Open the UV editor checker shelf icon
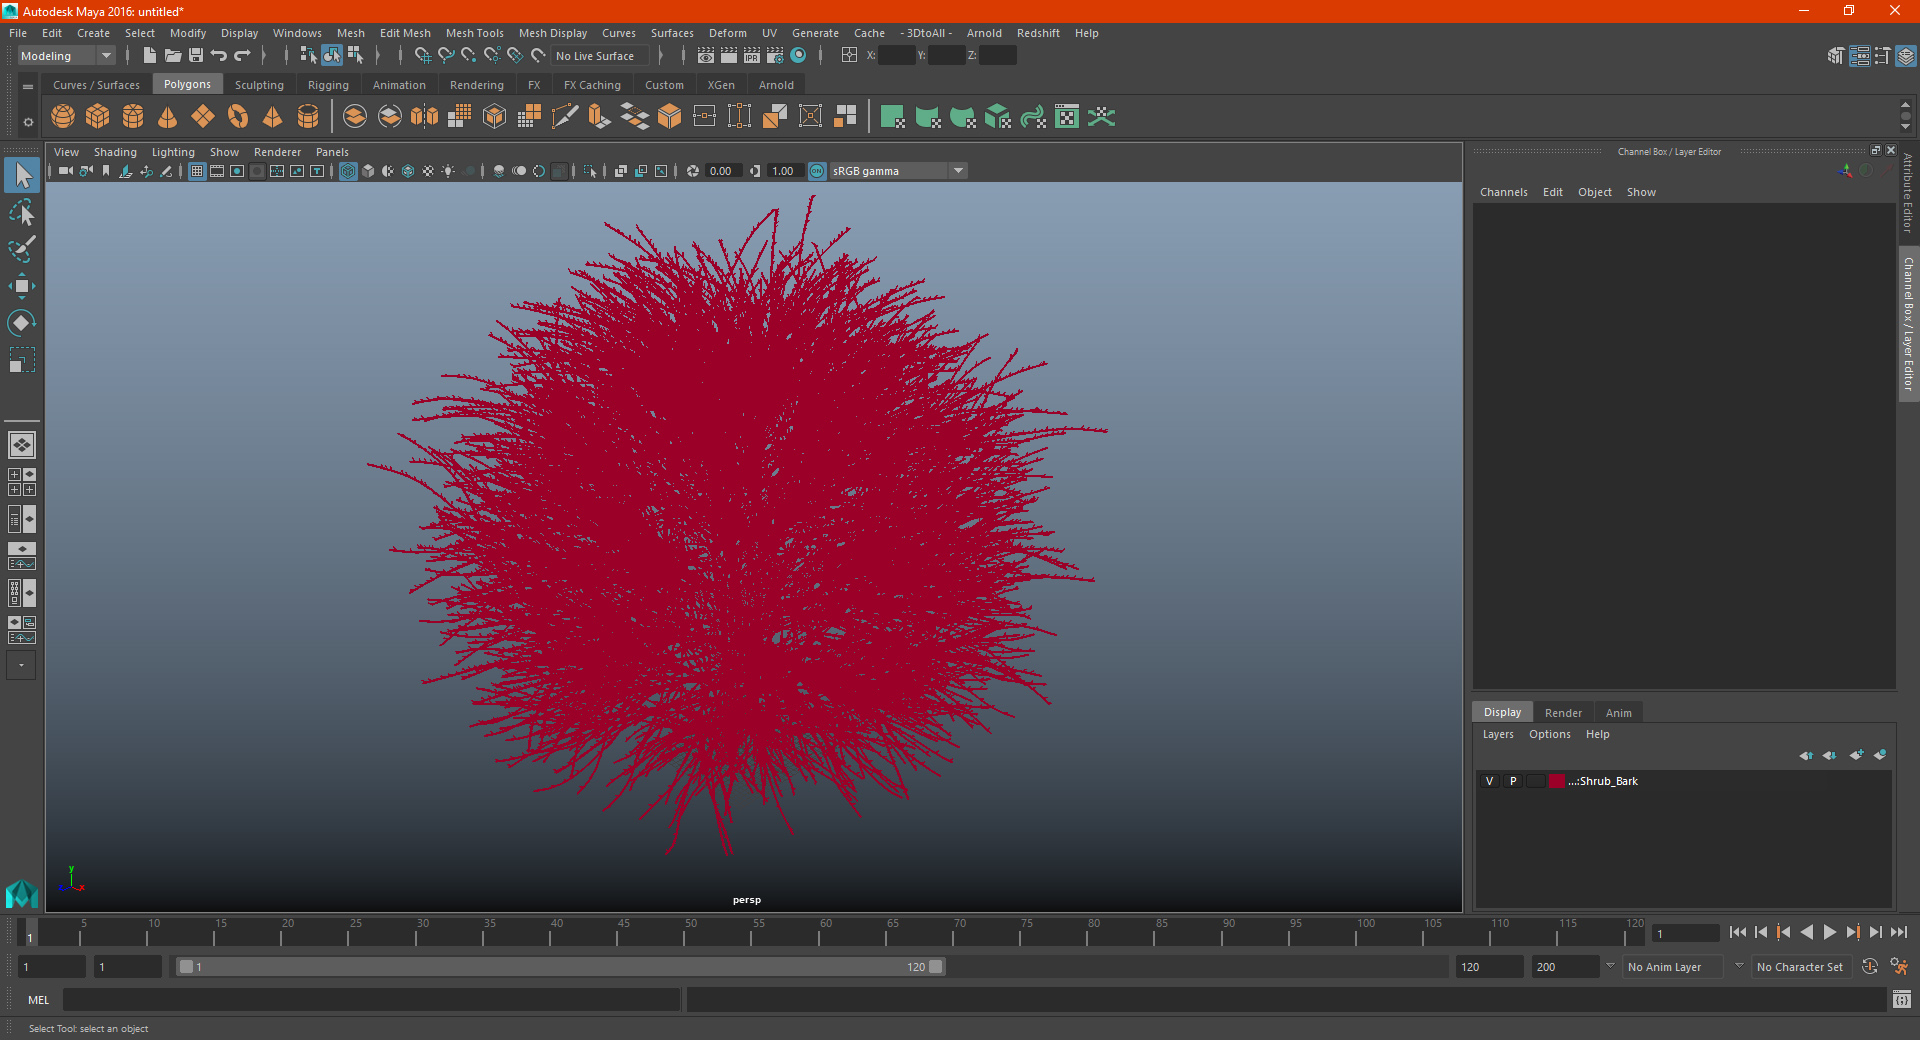This screenshot has height=1040, width=1920. click(x=1067, y=117)
